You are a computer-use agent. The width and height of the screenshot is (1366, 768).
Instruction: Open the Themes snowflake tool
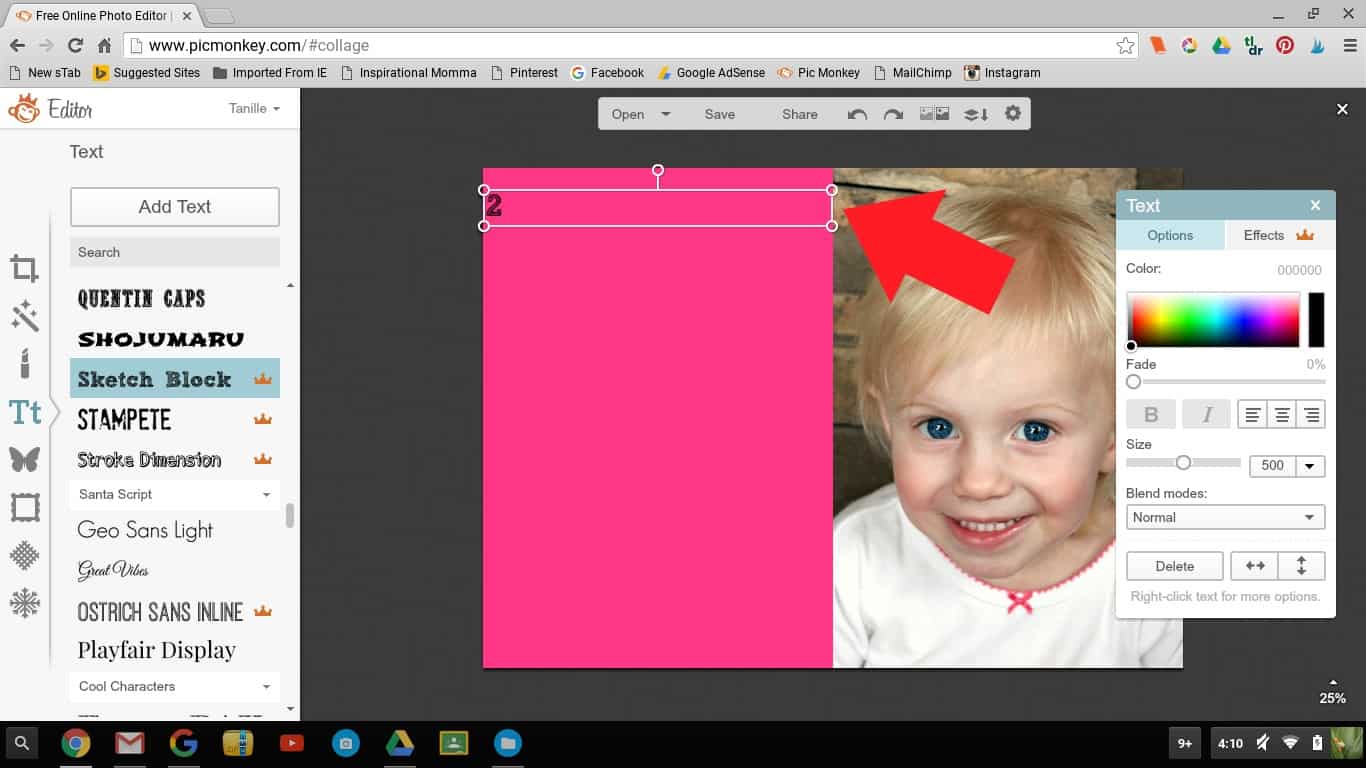(25, 603)
